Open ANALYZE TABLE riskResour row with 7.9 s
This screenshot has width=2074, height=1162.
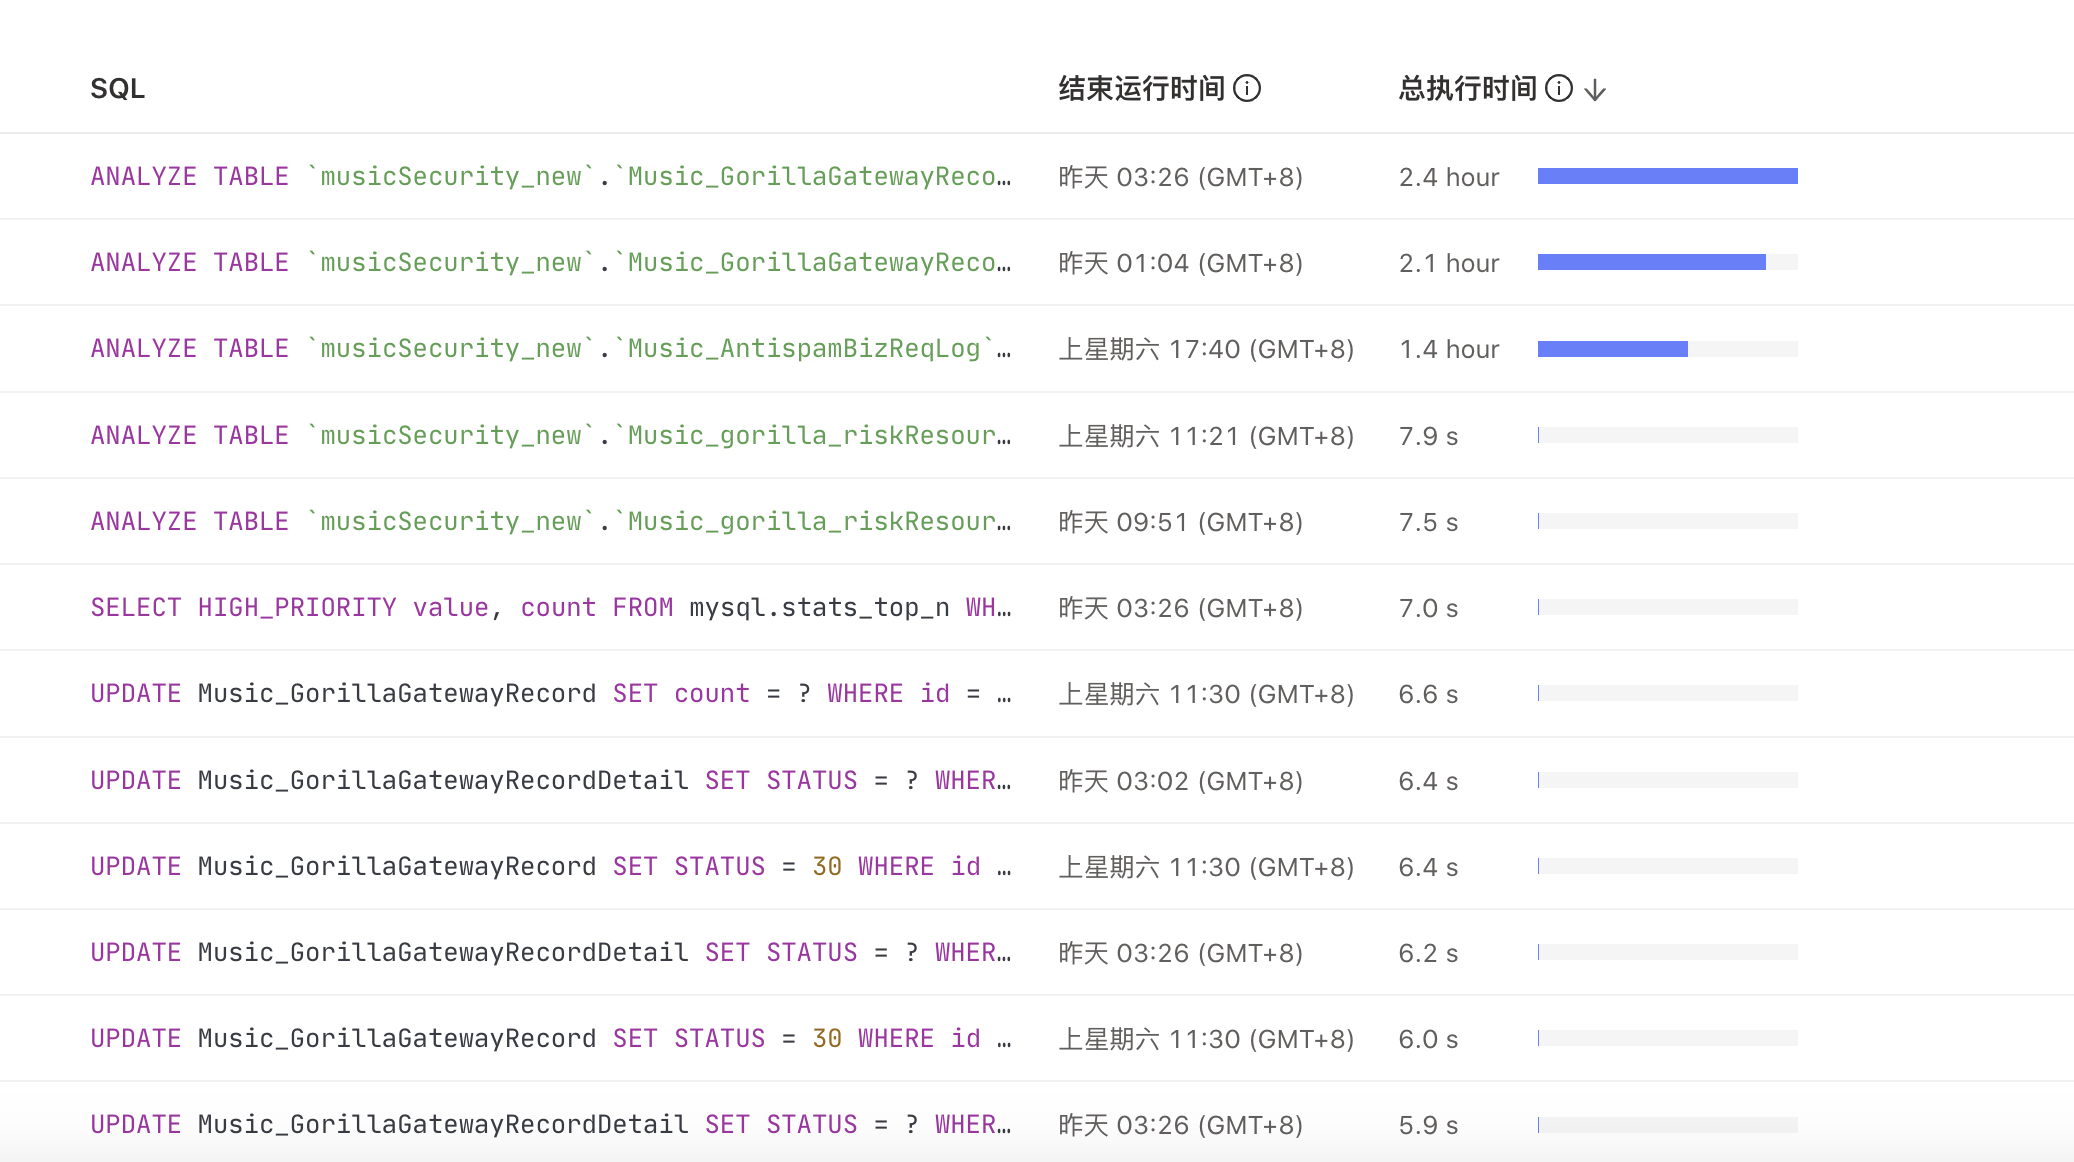pos(551,436)
